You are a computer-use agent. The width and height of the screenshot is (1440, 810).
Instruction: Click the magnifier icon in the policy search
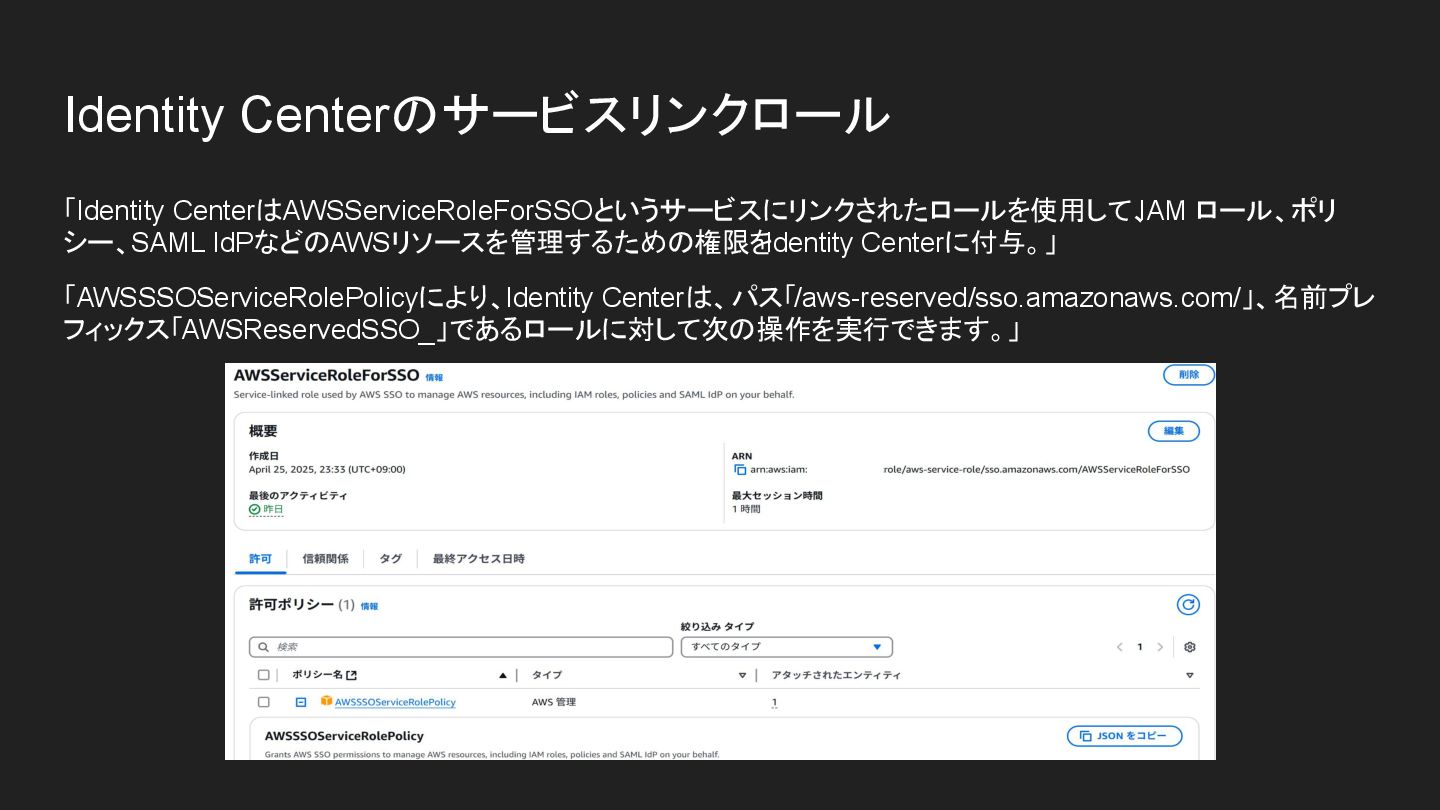click(x=263, y=647)
